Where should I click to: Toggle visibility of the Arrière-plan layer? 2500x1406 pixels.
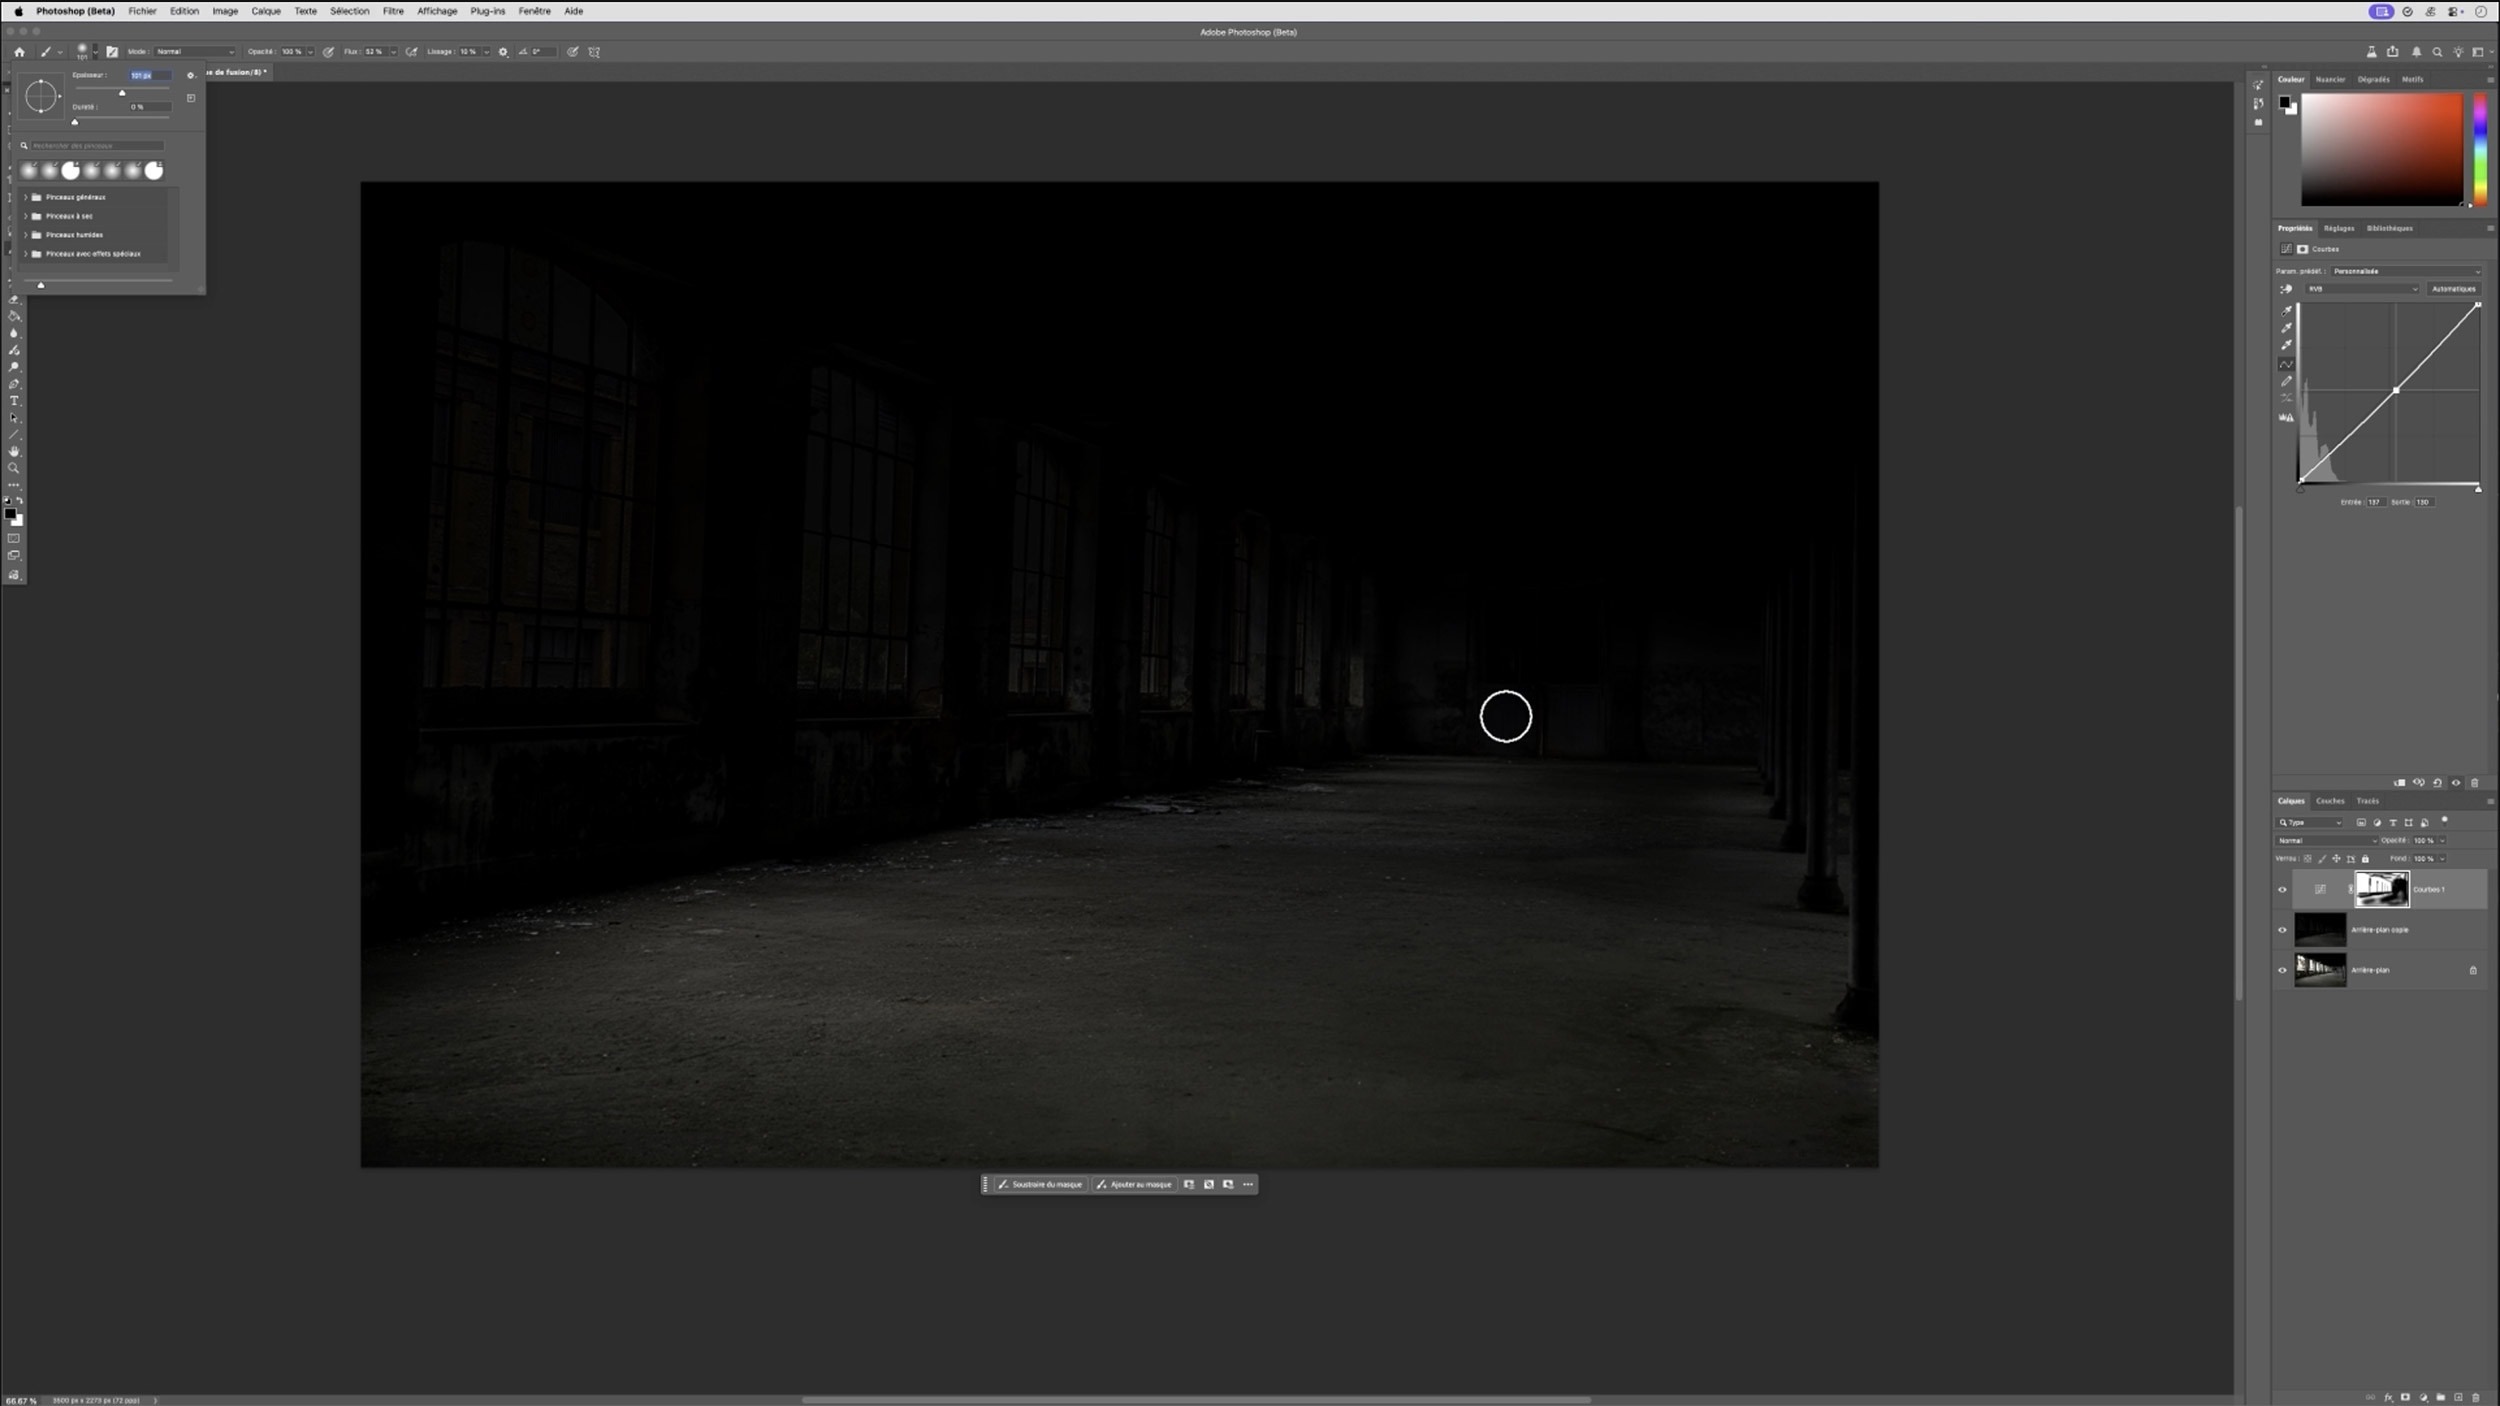click(2282, 970)
